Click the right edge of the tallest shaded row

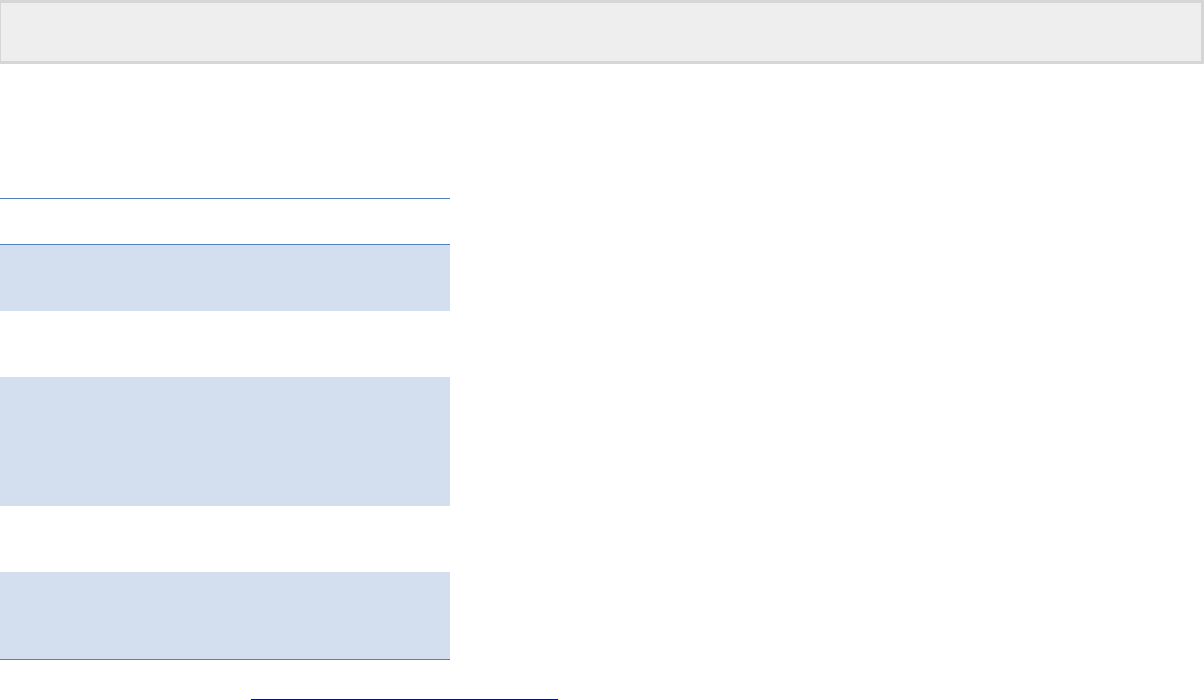(444, 441)
